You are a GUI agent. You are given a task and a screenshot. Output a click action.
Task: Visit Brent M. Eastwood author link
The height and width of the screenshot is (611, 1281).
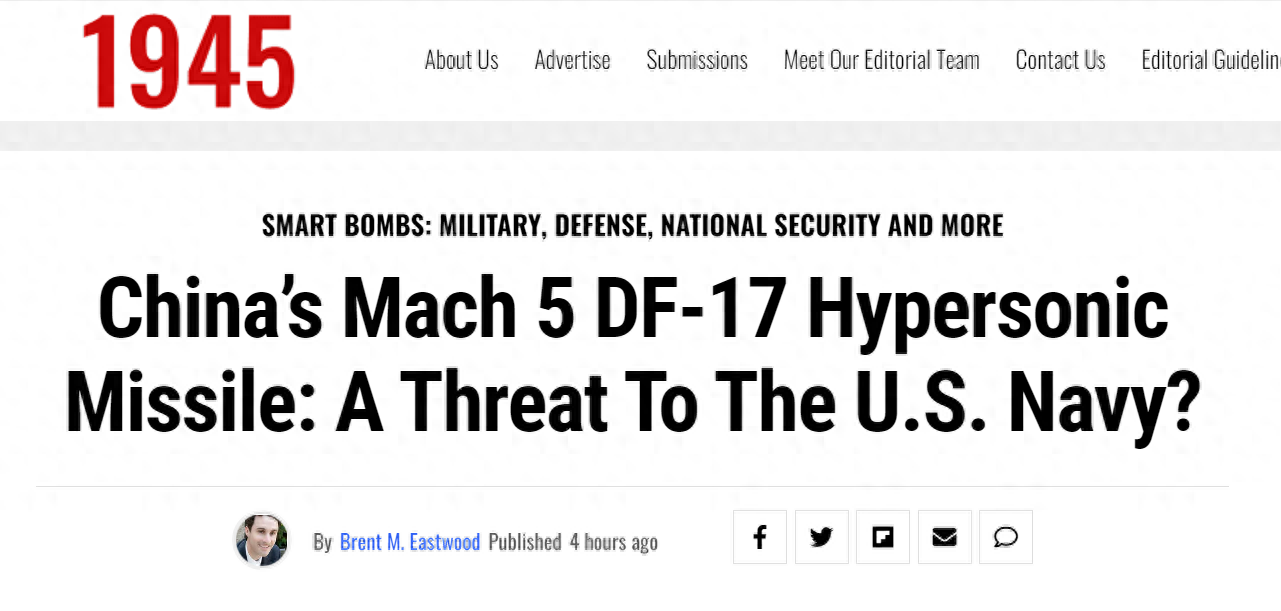(x=410, y=542)
